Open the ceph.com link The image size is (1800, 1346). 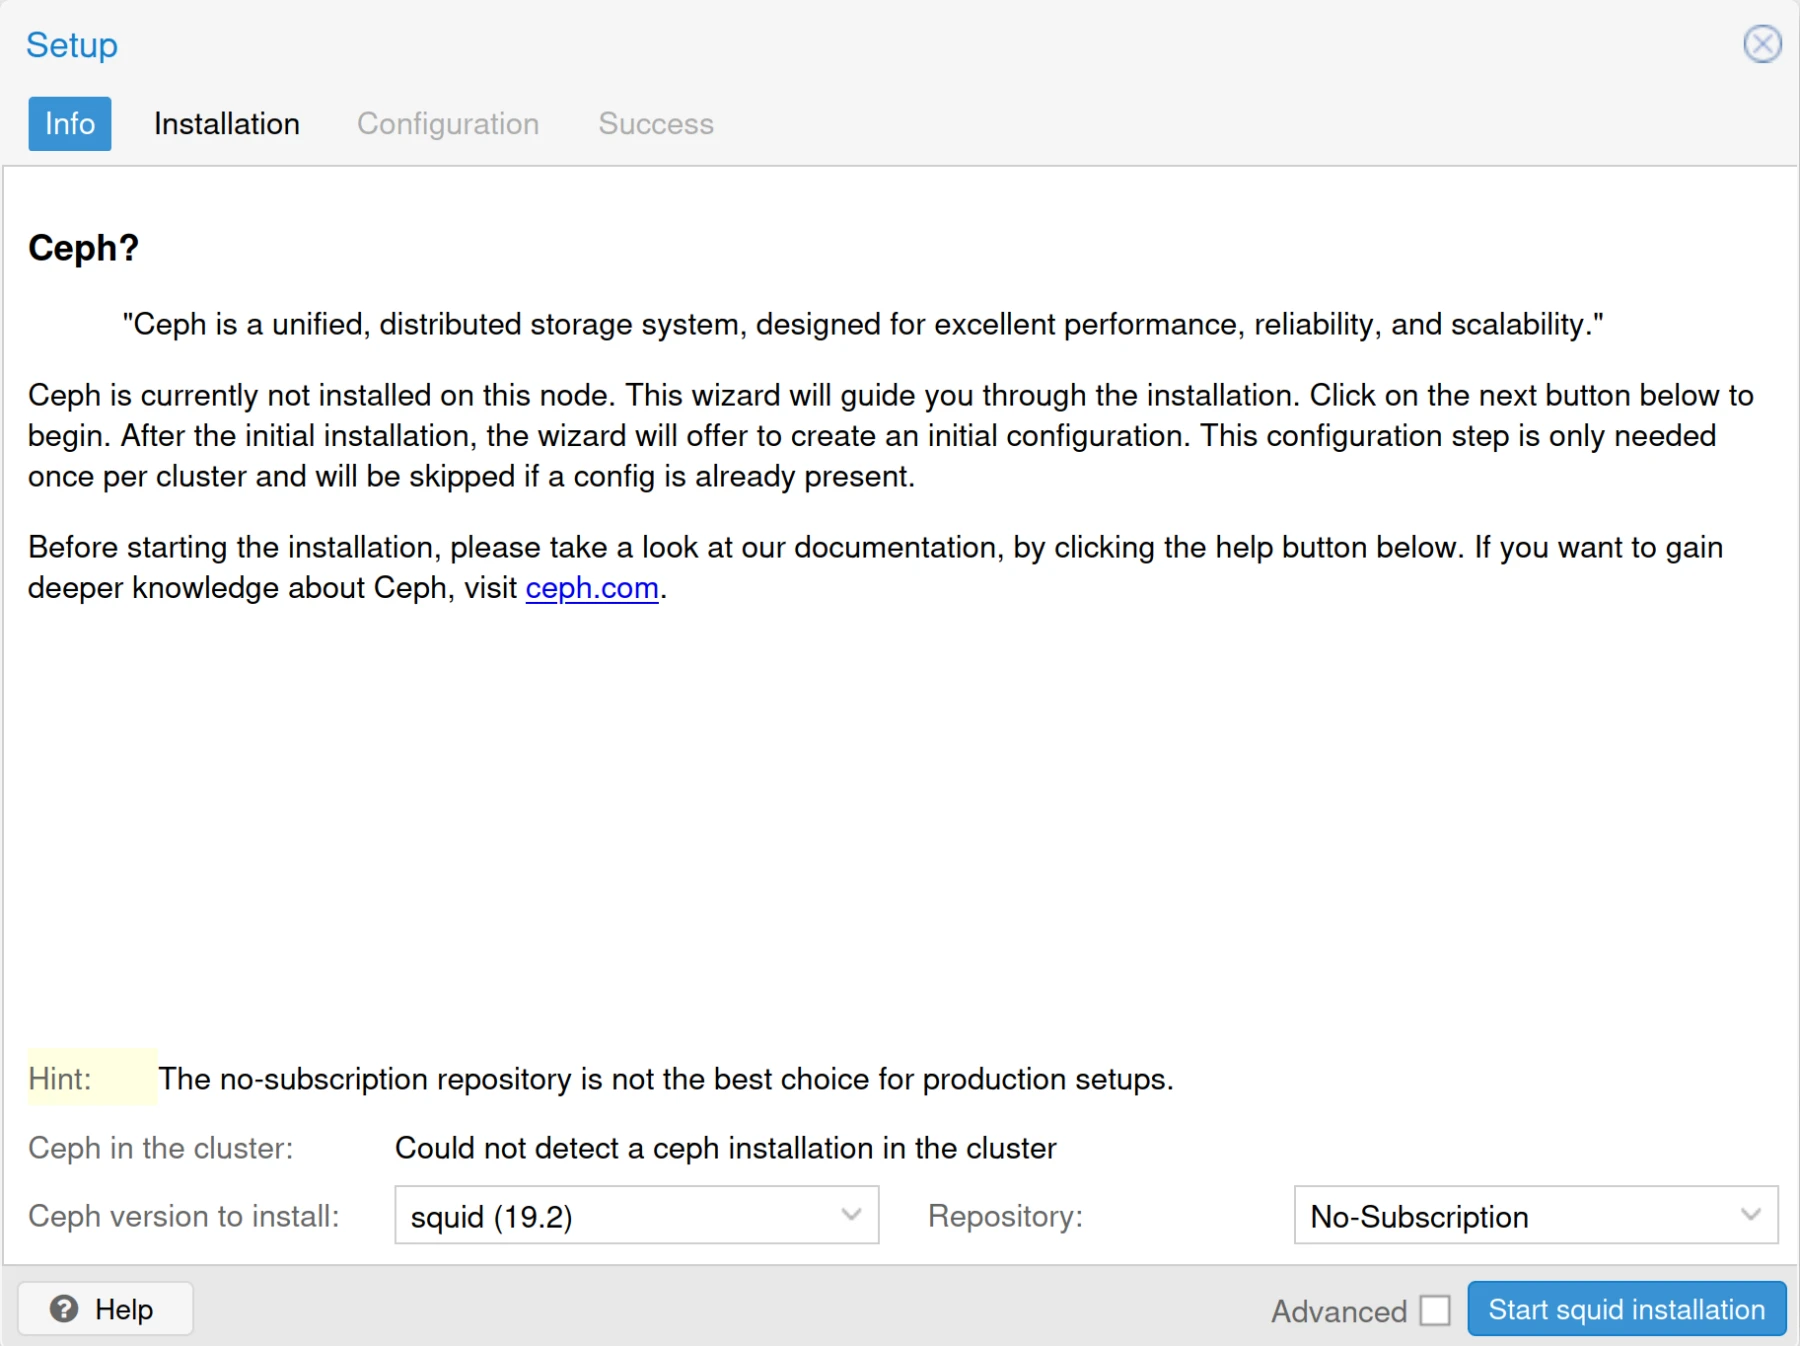pos(592,588)
